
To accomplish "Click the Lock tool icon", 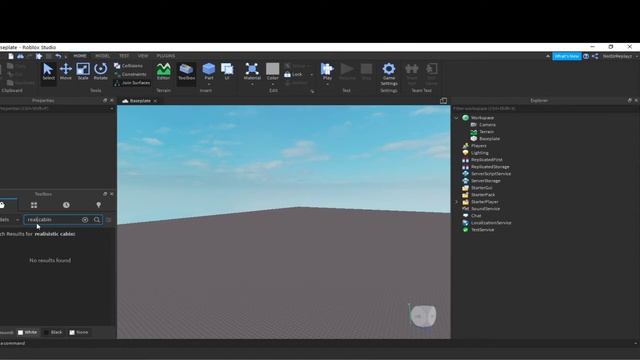I will (287, 74).
